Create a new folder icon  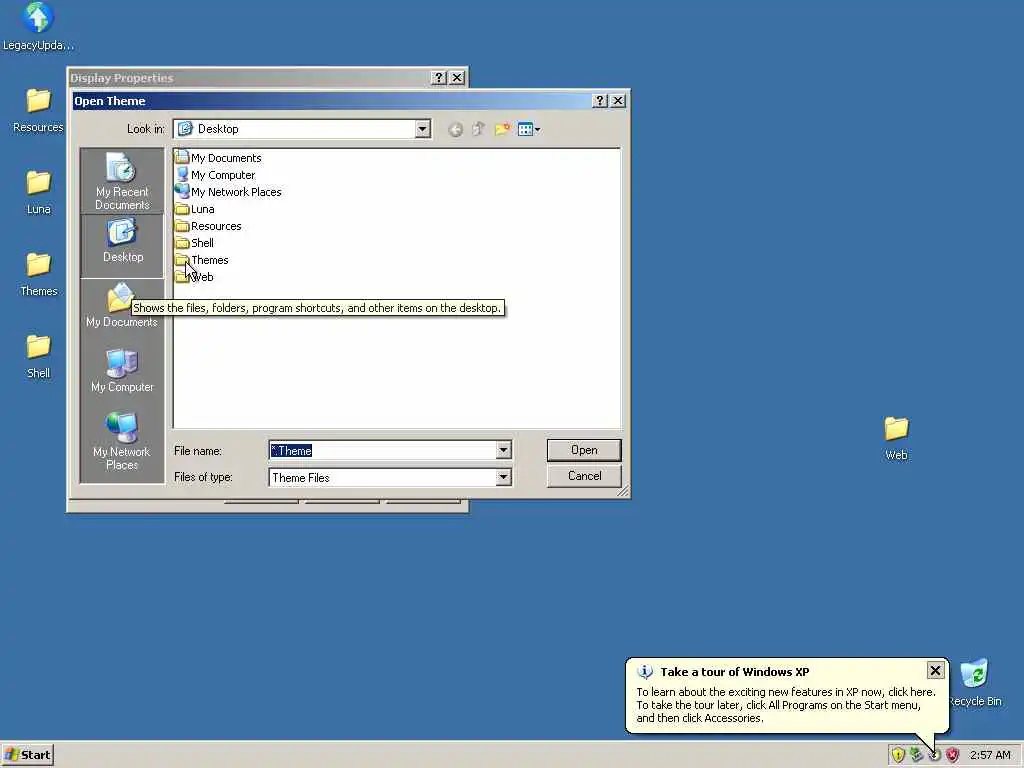(502, 129)
